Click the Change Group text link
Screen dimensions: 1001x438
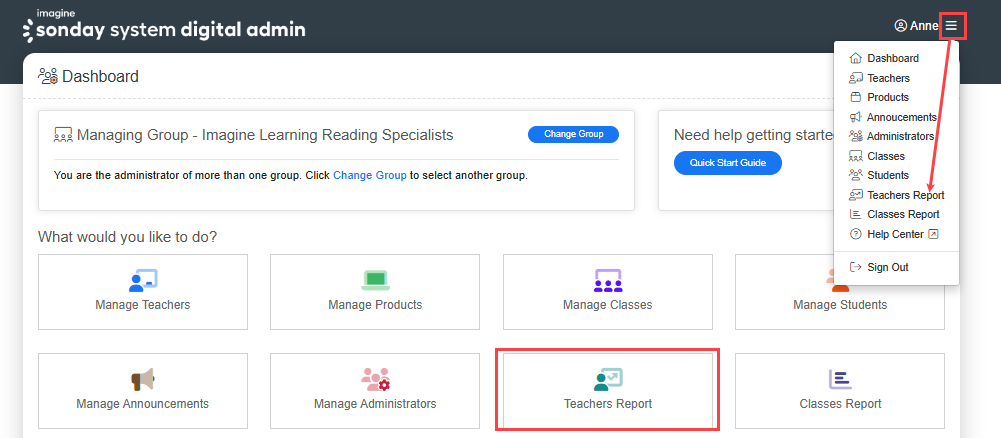coord(370,175)
